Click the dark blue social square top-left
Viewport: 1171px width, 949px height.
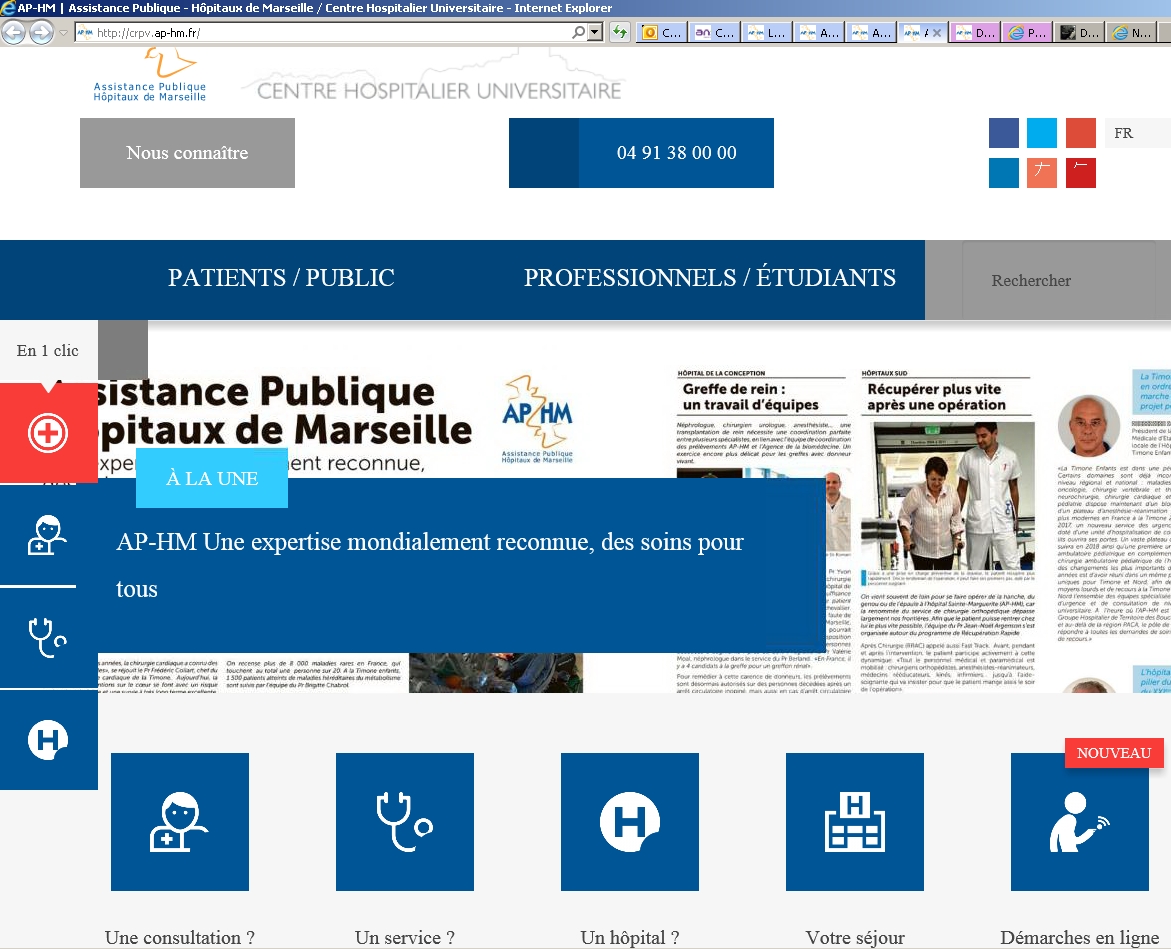pyautogui.click(x=1004, y=133)
